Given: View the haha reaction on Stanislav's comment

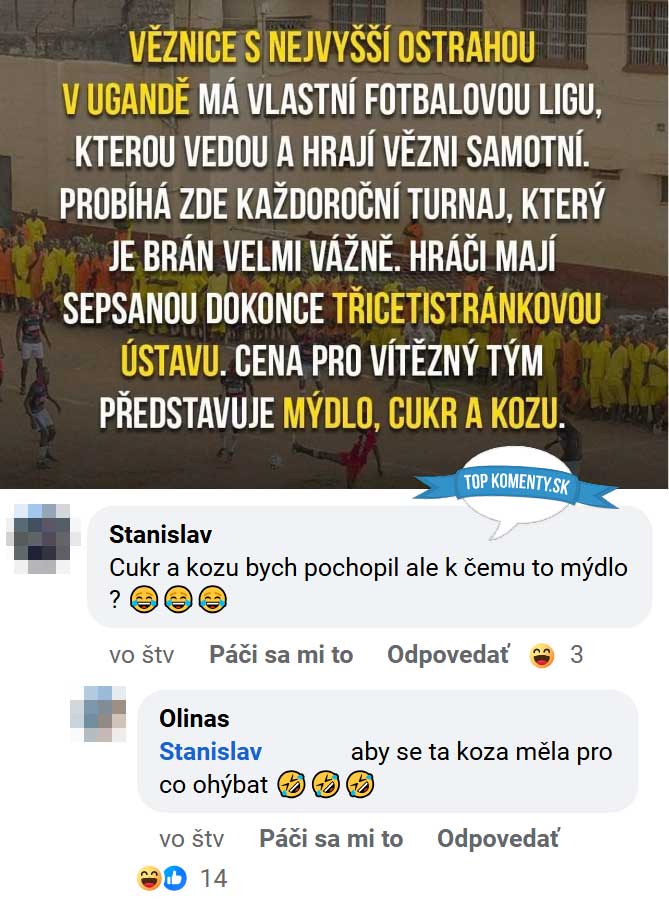Looking at the screenshot, I should [x=542, y=655].
